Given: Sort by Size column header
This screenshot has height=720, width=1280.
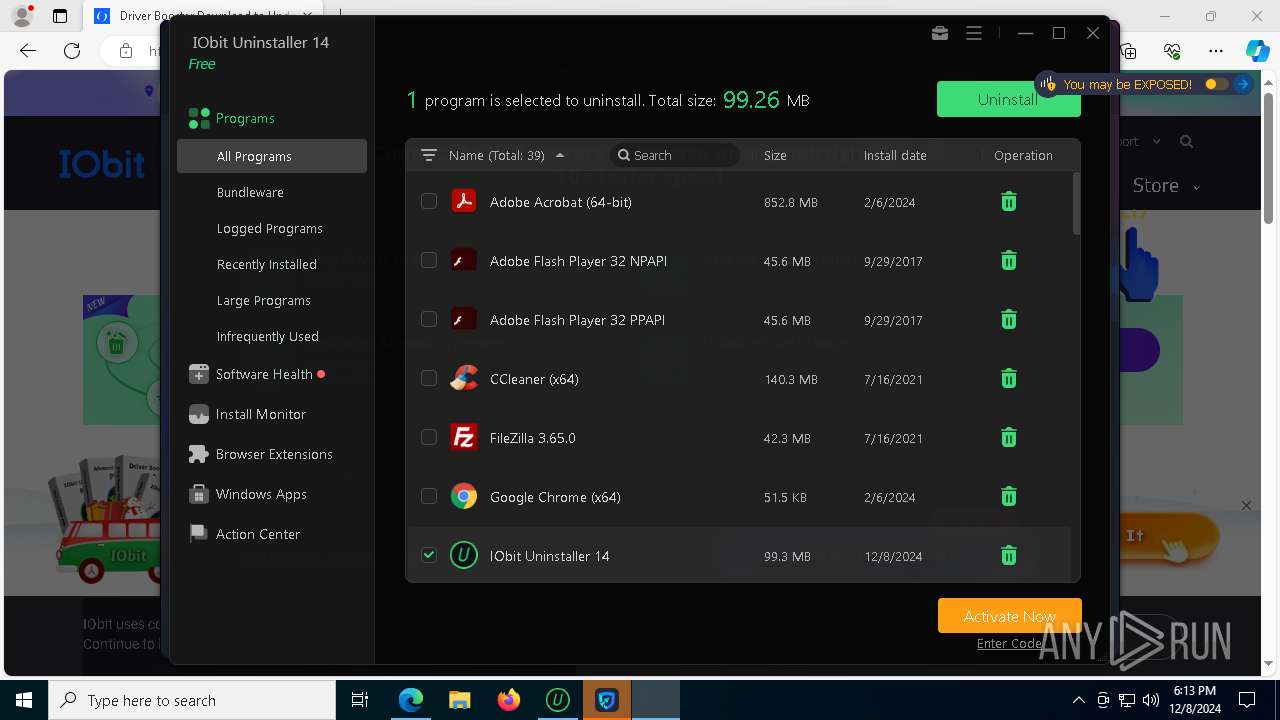Looking at the screenshot, I should 775,155.
